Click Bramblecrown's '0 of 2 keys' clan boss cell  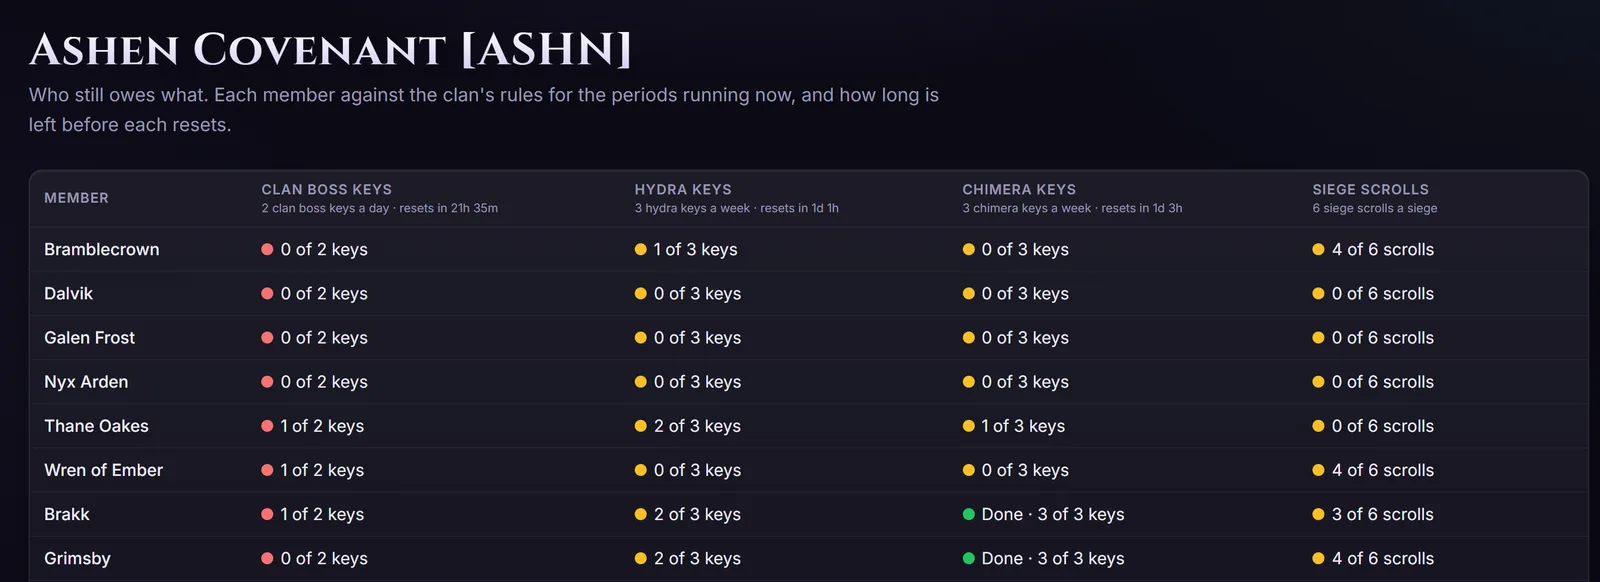pos(314,249)
